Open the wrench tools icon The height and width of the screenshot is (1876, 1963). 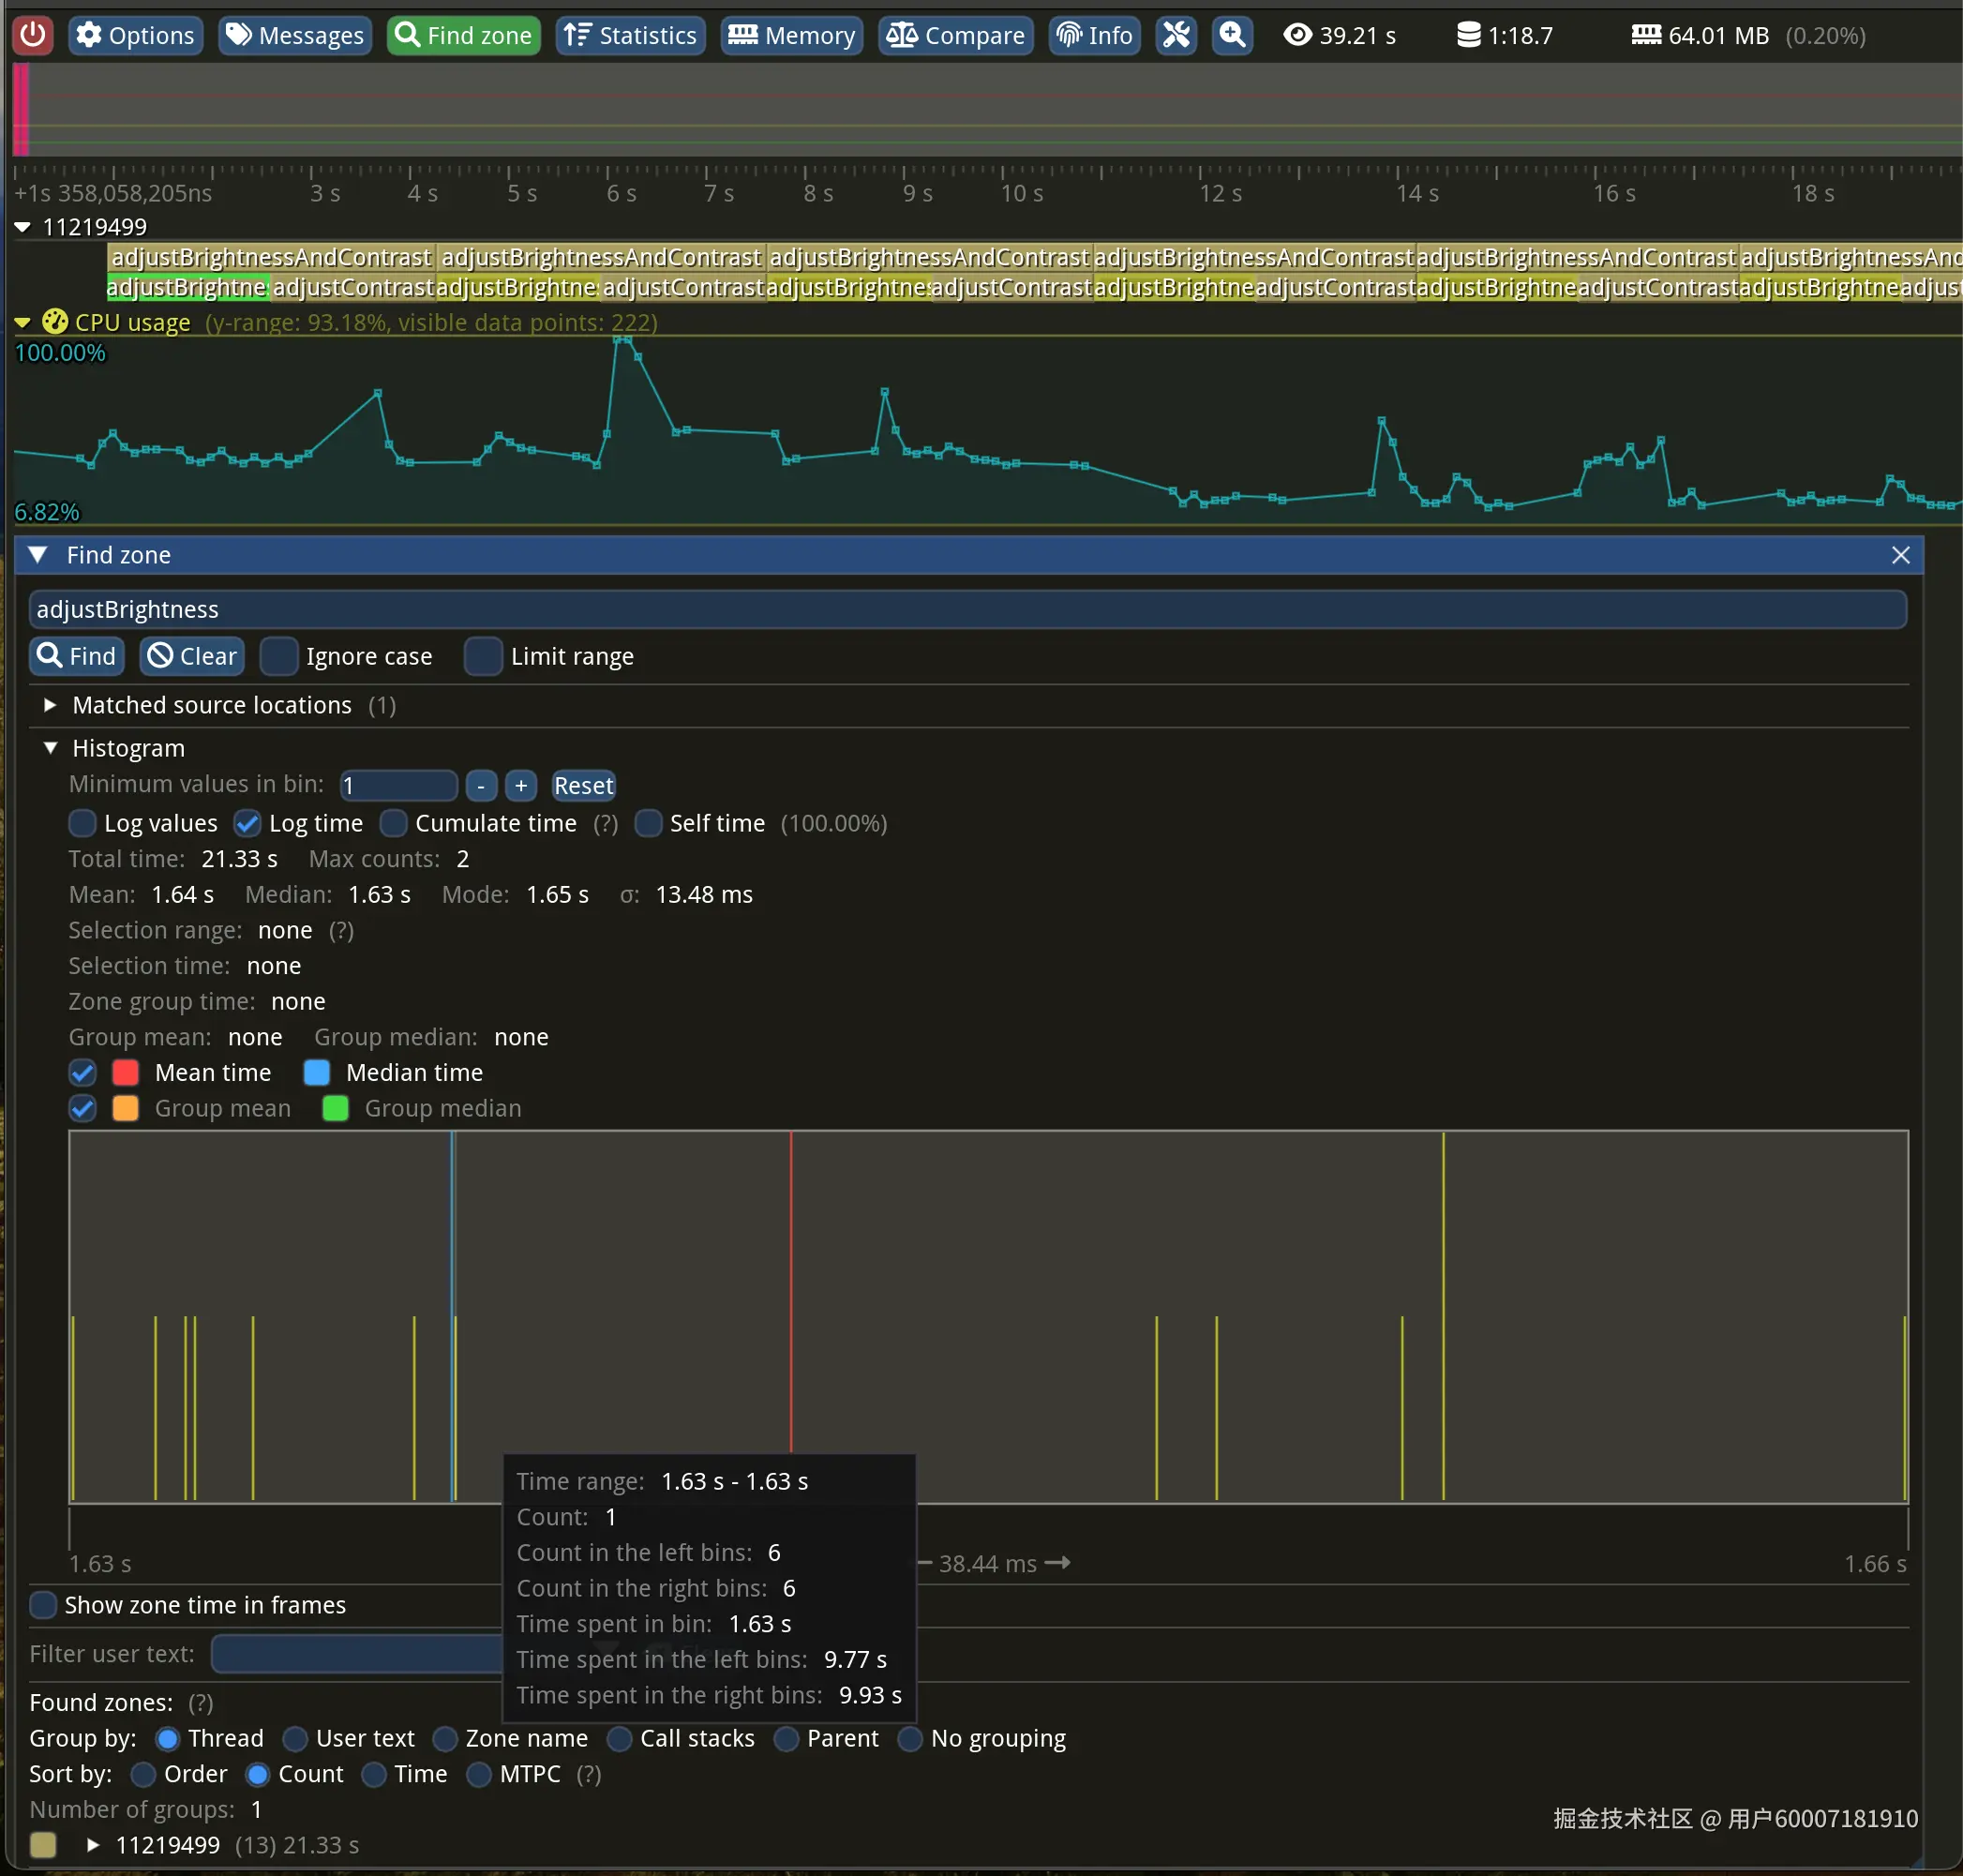coord(1176,35)
